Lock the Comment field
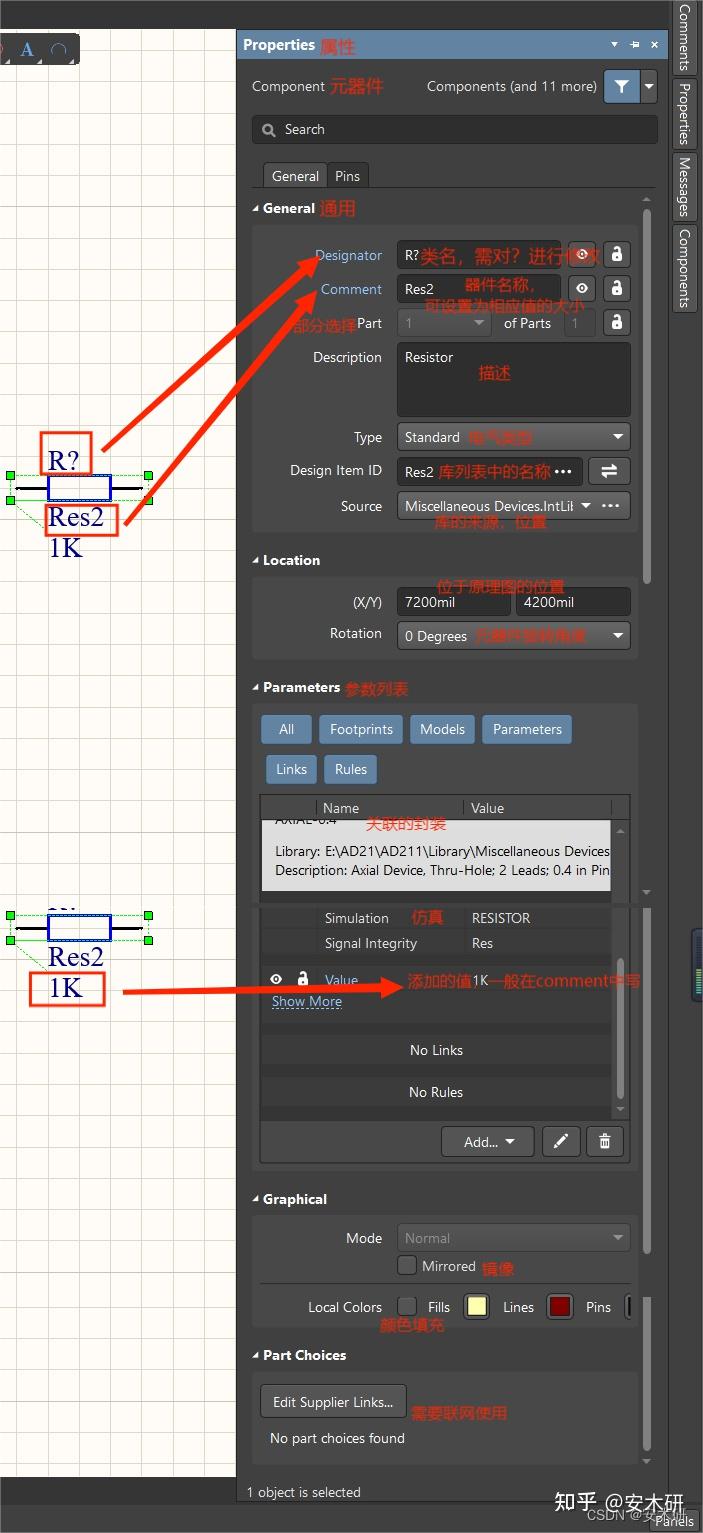 [617, 289]
